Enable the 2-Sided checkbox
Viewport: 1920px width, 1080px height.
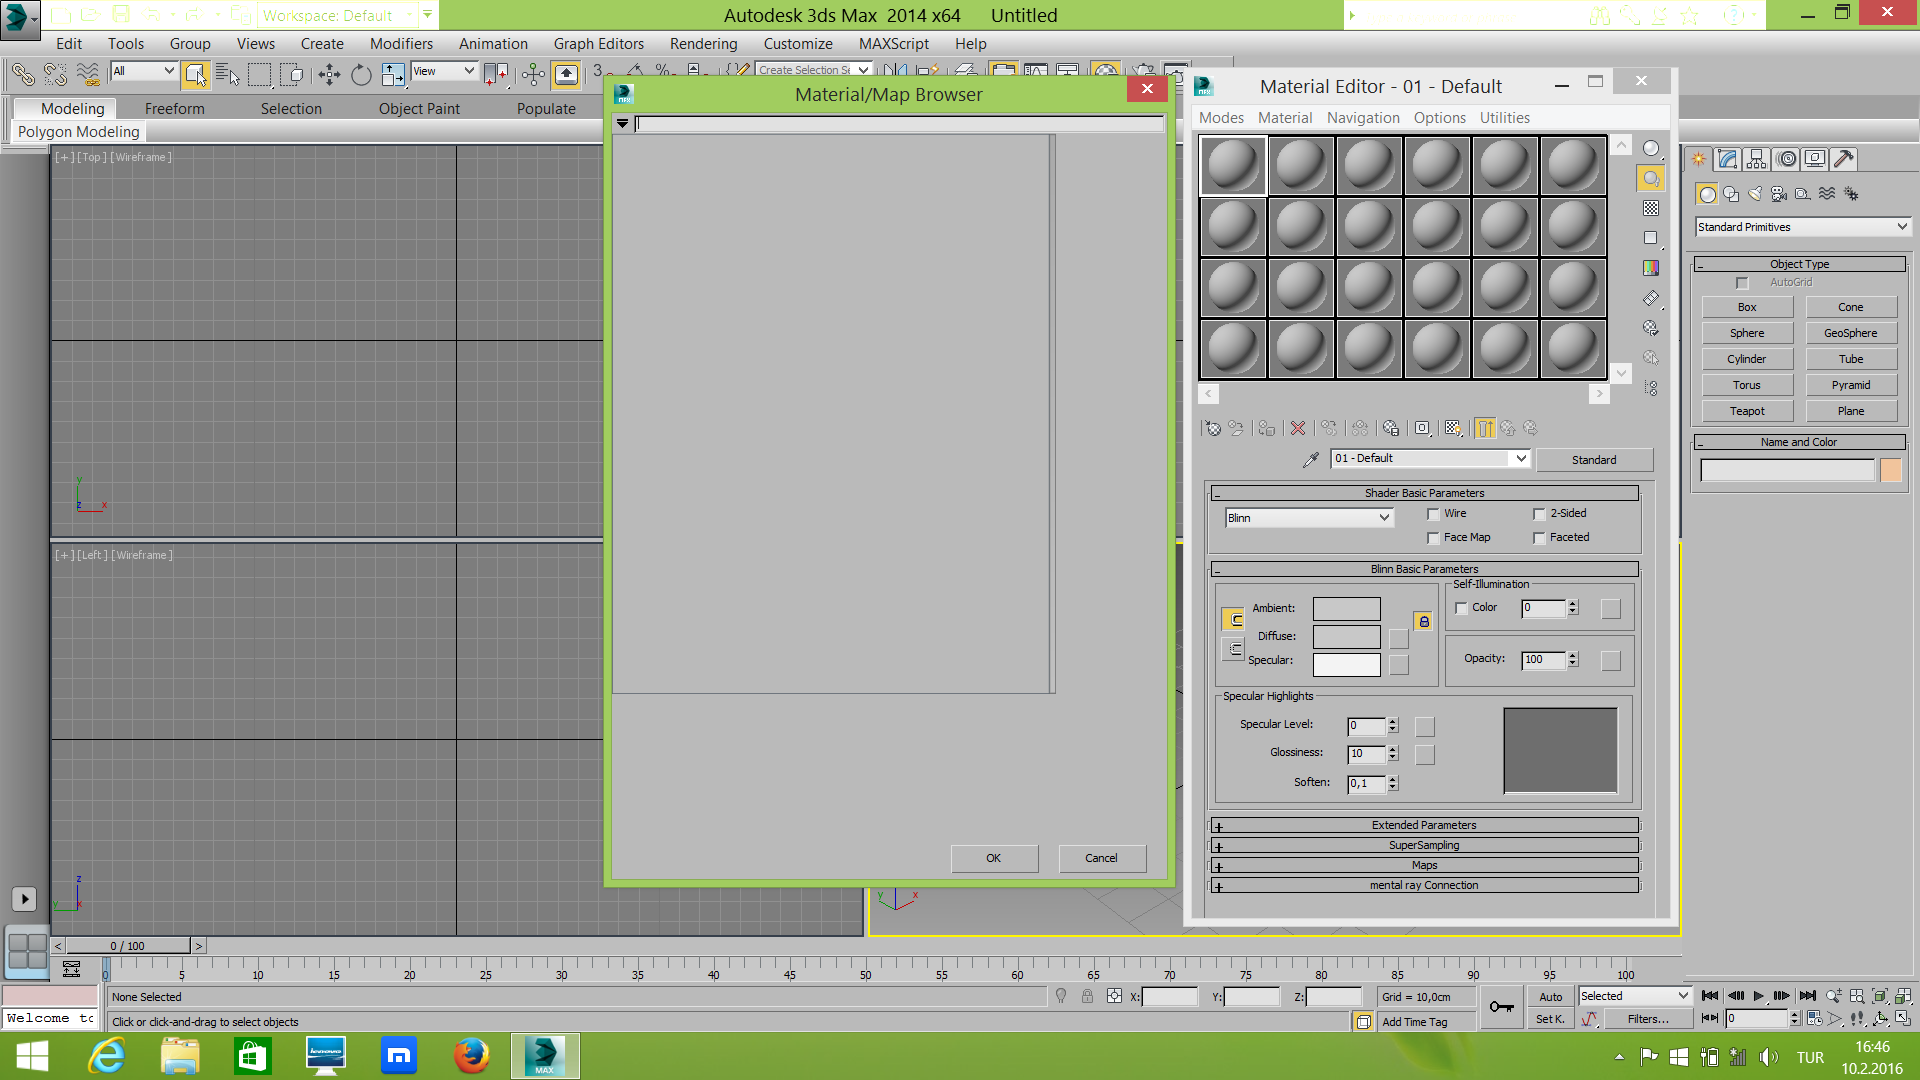1539,514
